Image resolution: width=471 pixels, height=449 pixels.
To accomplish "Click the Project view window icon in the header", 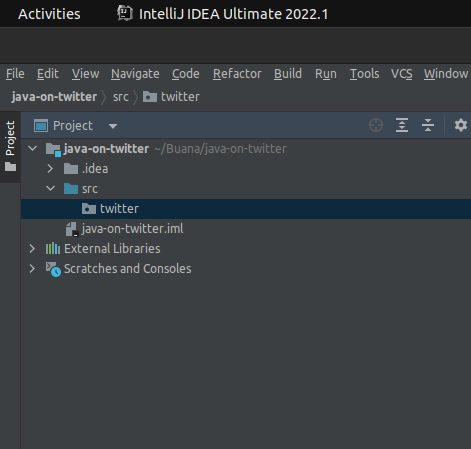I will 41,126.
